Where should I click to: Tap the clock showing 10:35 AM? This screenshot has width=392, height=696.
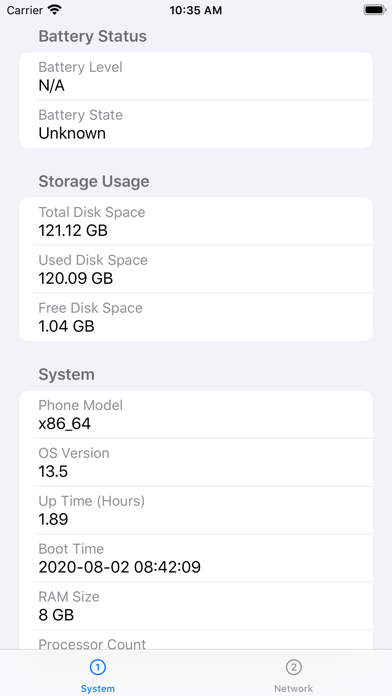[x=196, y=10]
